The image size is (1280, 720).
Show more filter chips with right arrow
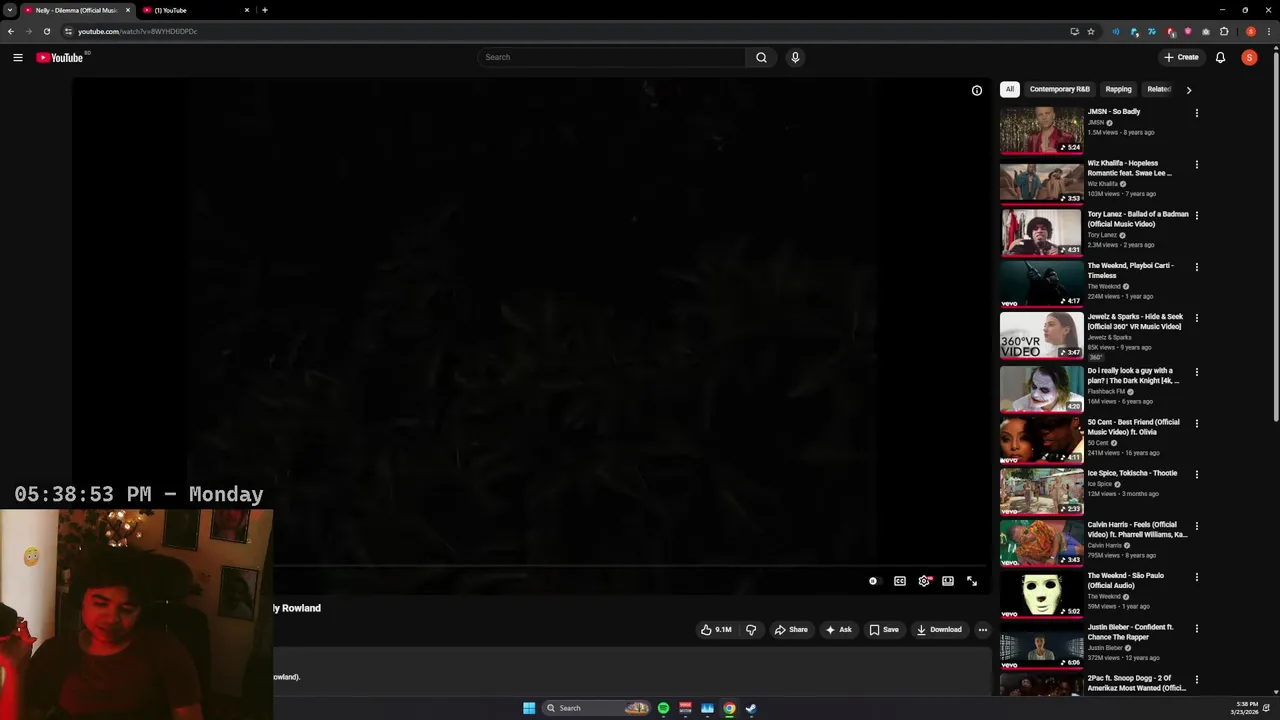[1189, 90]
